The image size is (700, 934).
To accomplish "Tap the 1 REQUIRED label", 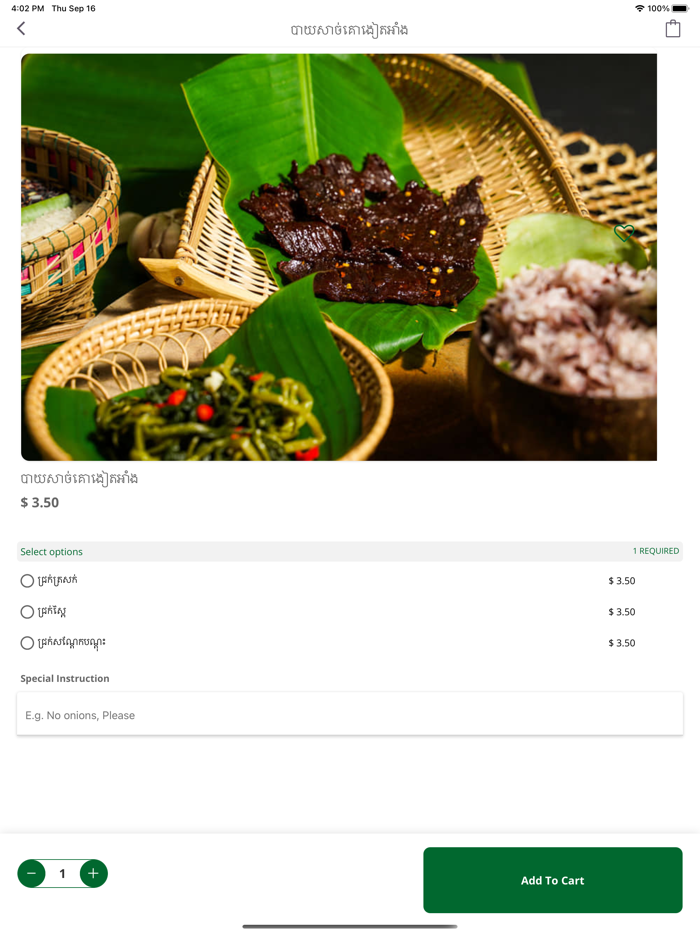I will (656, 551).
